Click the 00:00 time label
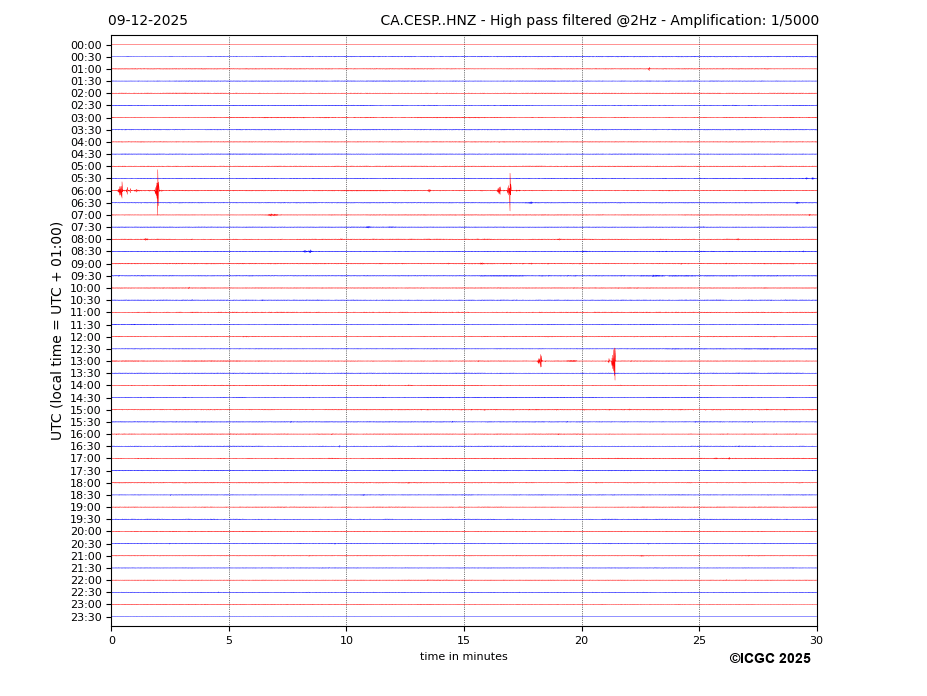927x696 pixels. pyautogui.click(x=86, y=45)
